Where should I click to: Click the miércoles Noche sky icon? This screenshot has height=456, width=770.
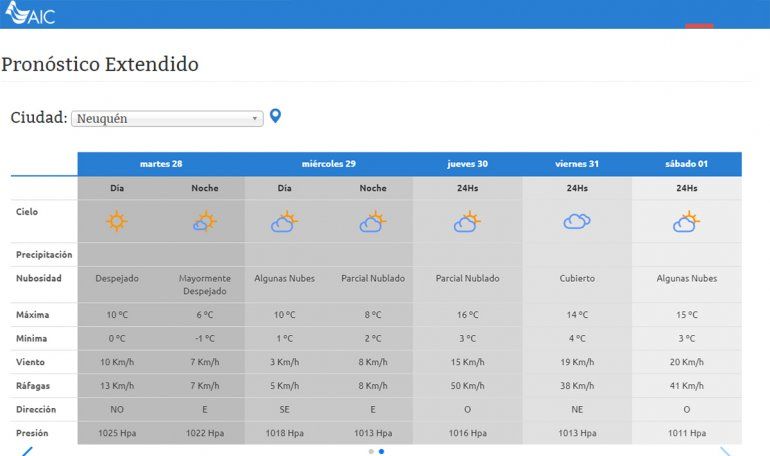tap(373, 222)
